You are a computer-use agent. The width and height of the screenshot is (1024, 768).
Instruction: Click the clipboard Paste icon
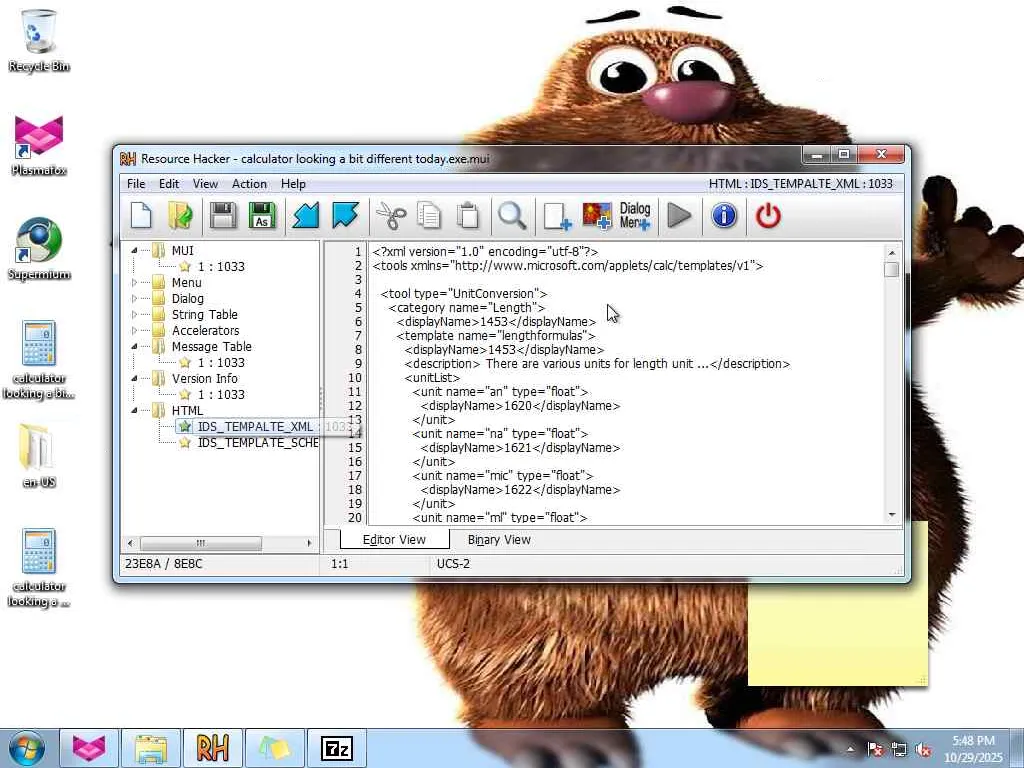point(468,216)
